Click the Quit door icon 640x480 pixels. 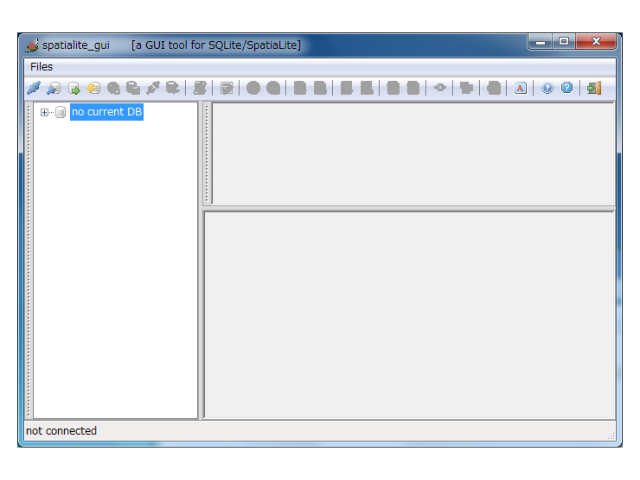(594, 88)
